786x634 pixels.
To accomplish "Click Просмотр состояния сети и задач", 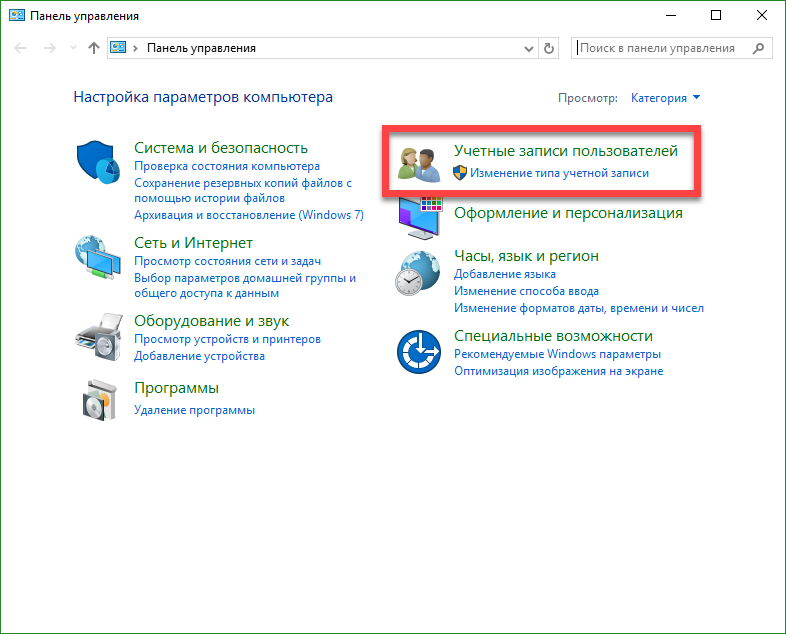I will pyautogui.click(x=228, y=261).
